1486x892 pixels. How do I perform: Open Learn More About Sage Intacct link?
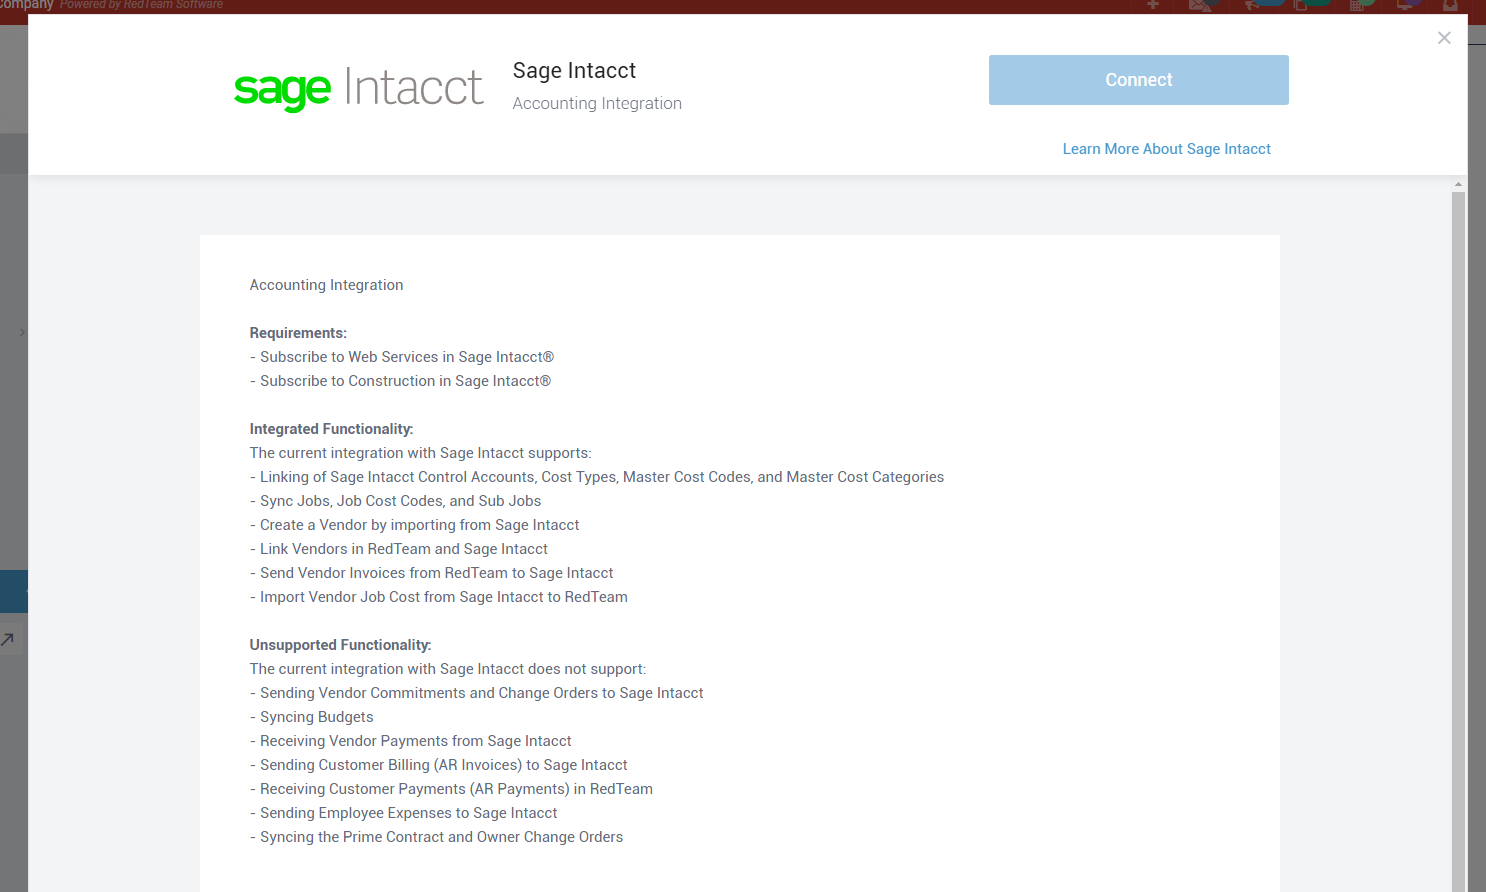(1166, 149)
